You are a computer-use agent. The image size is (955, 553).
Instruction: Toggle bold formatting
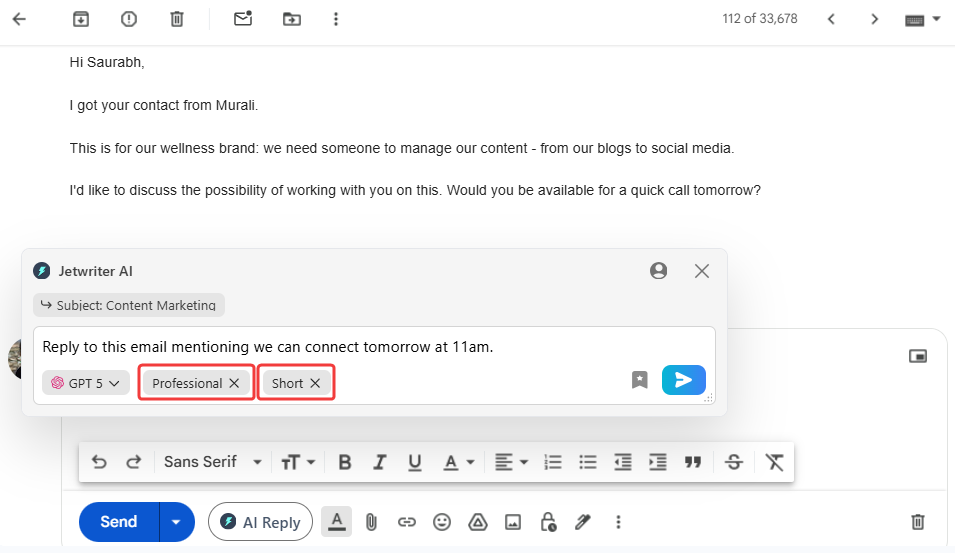344,462
